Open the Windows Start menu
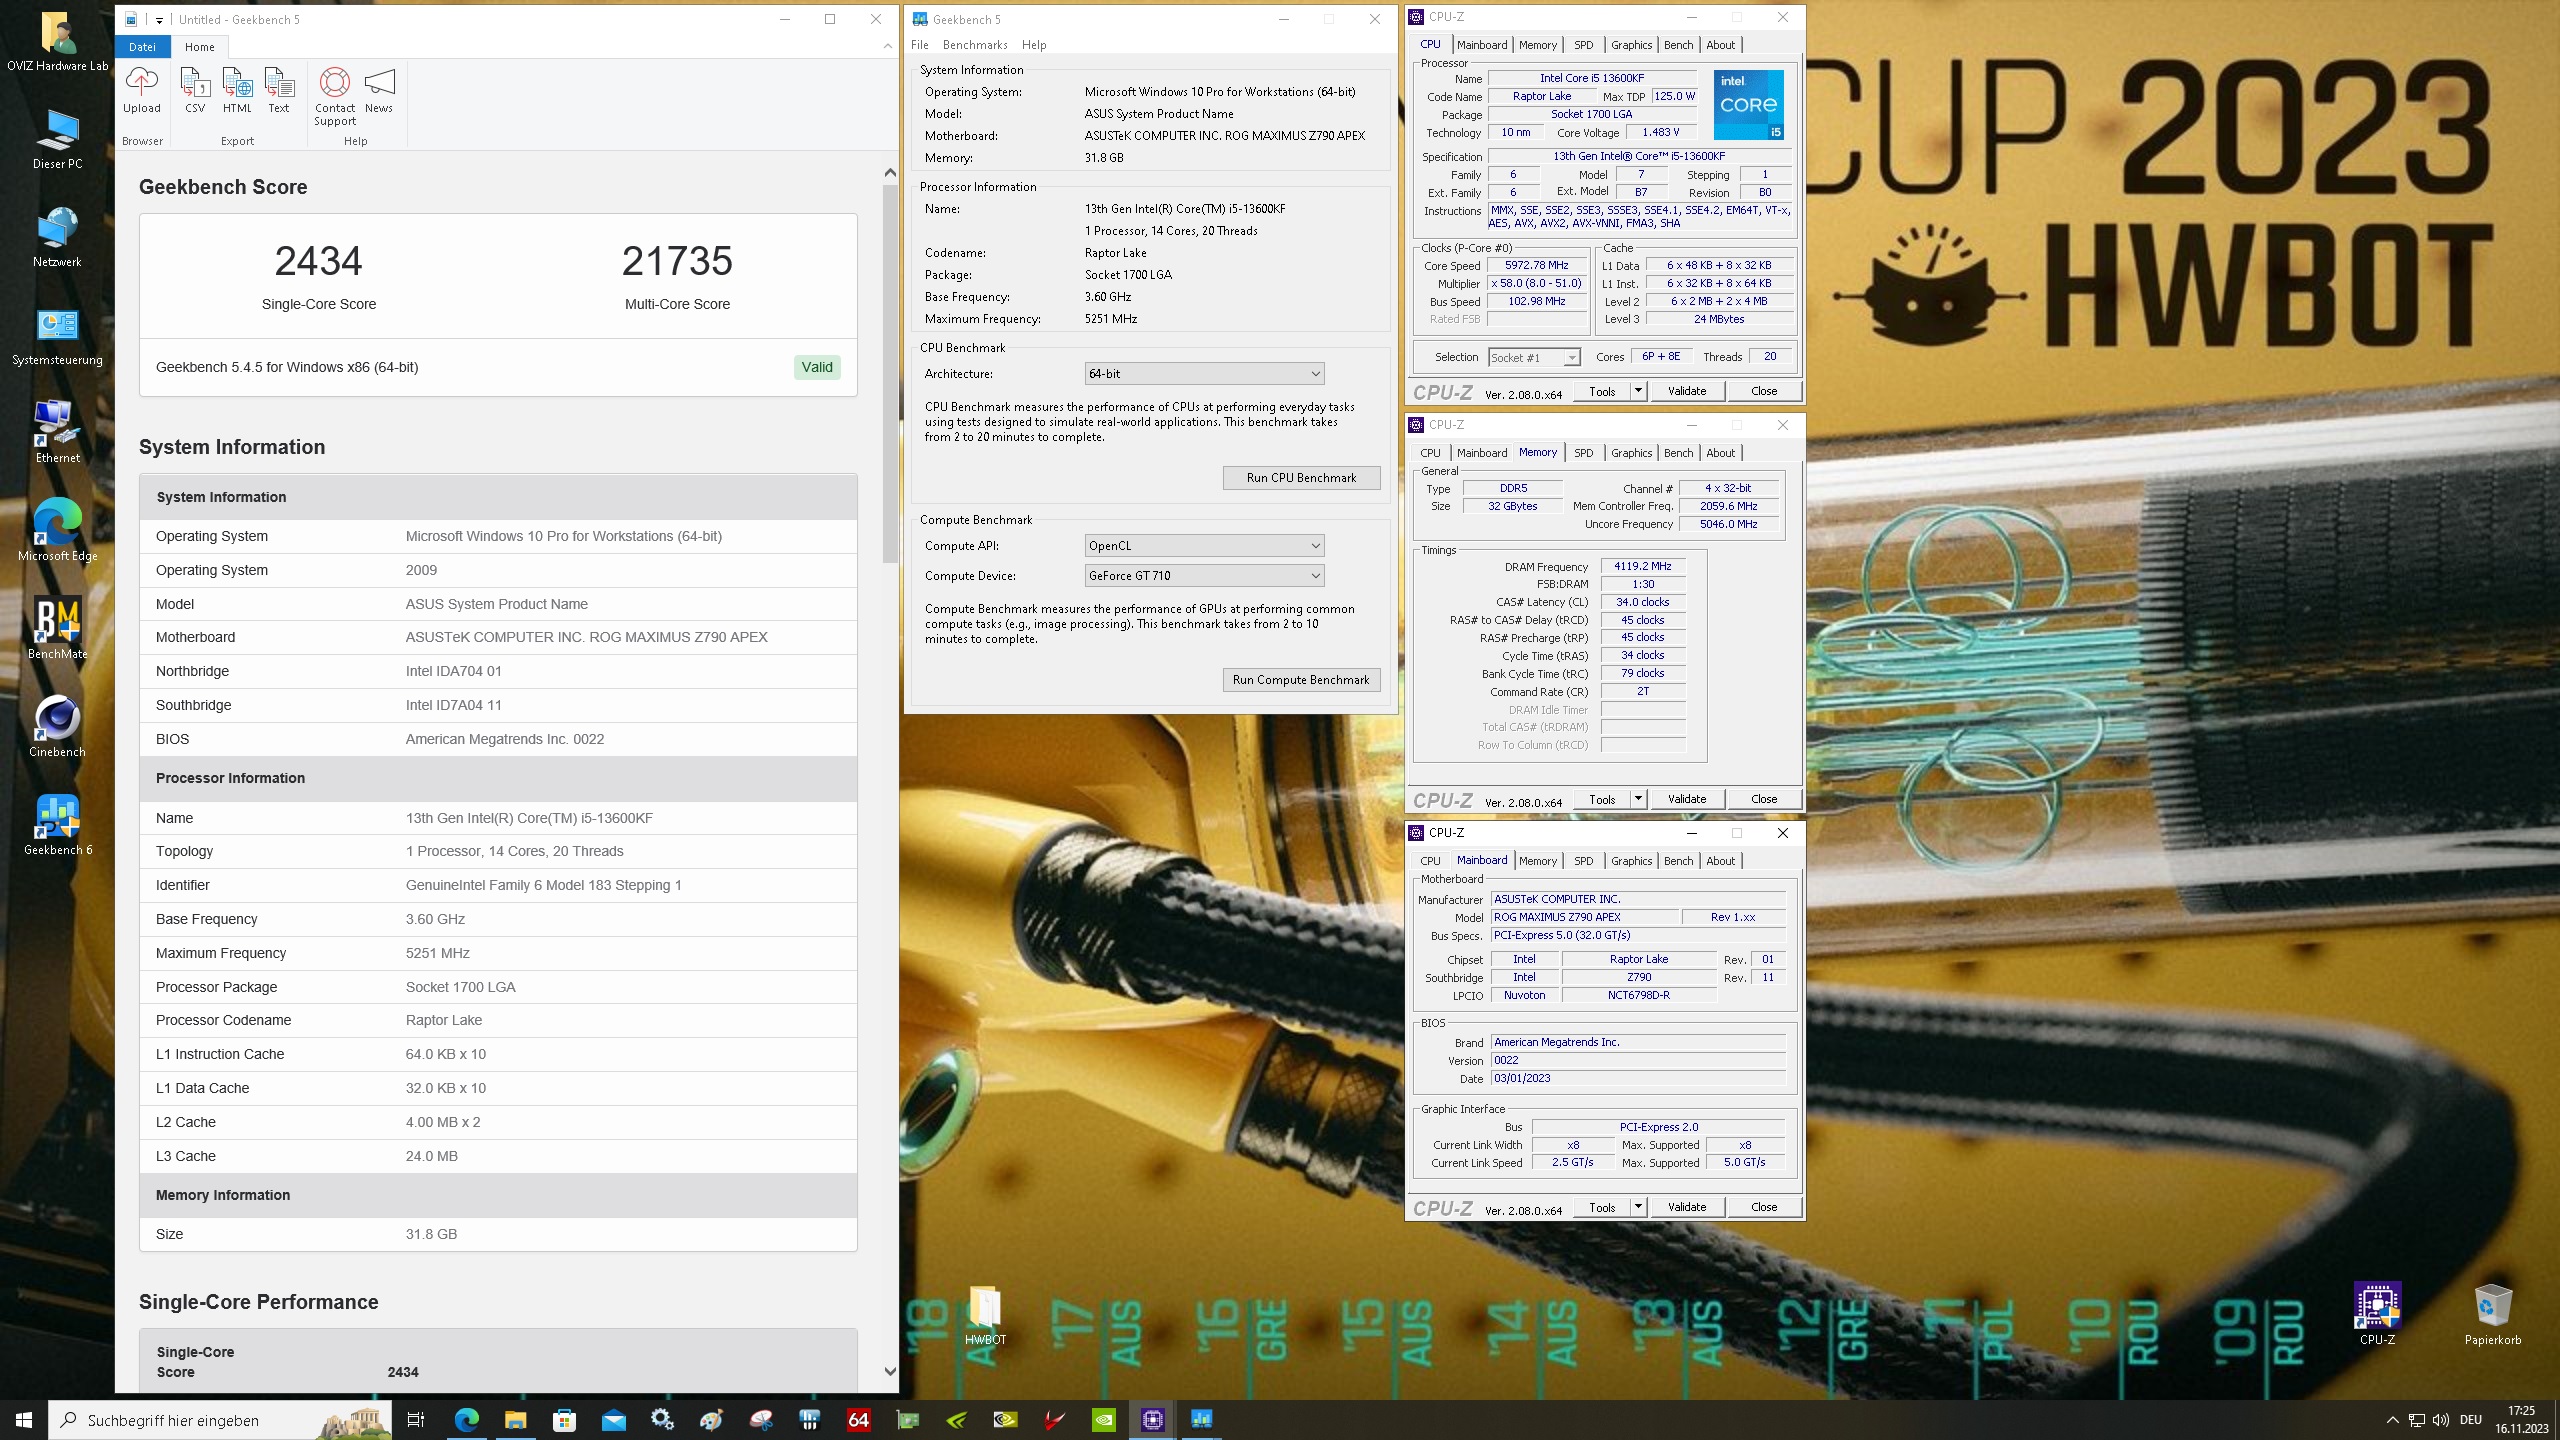The image size is (2560, 1440). [x=24, y=1420]
